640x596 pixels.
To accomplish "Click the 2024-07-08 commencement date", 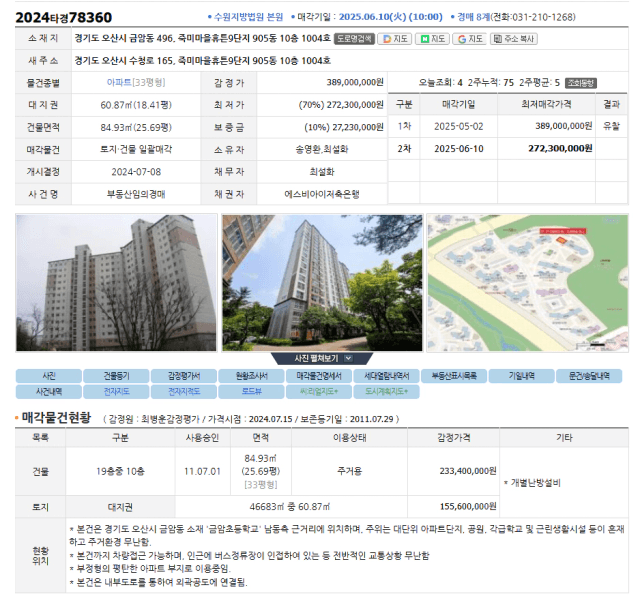I will (x=136, y=172).
